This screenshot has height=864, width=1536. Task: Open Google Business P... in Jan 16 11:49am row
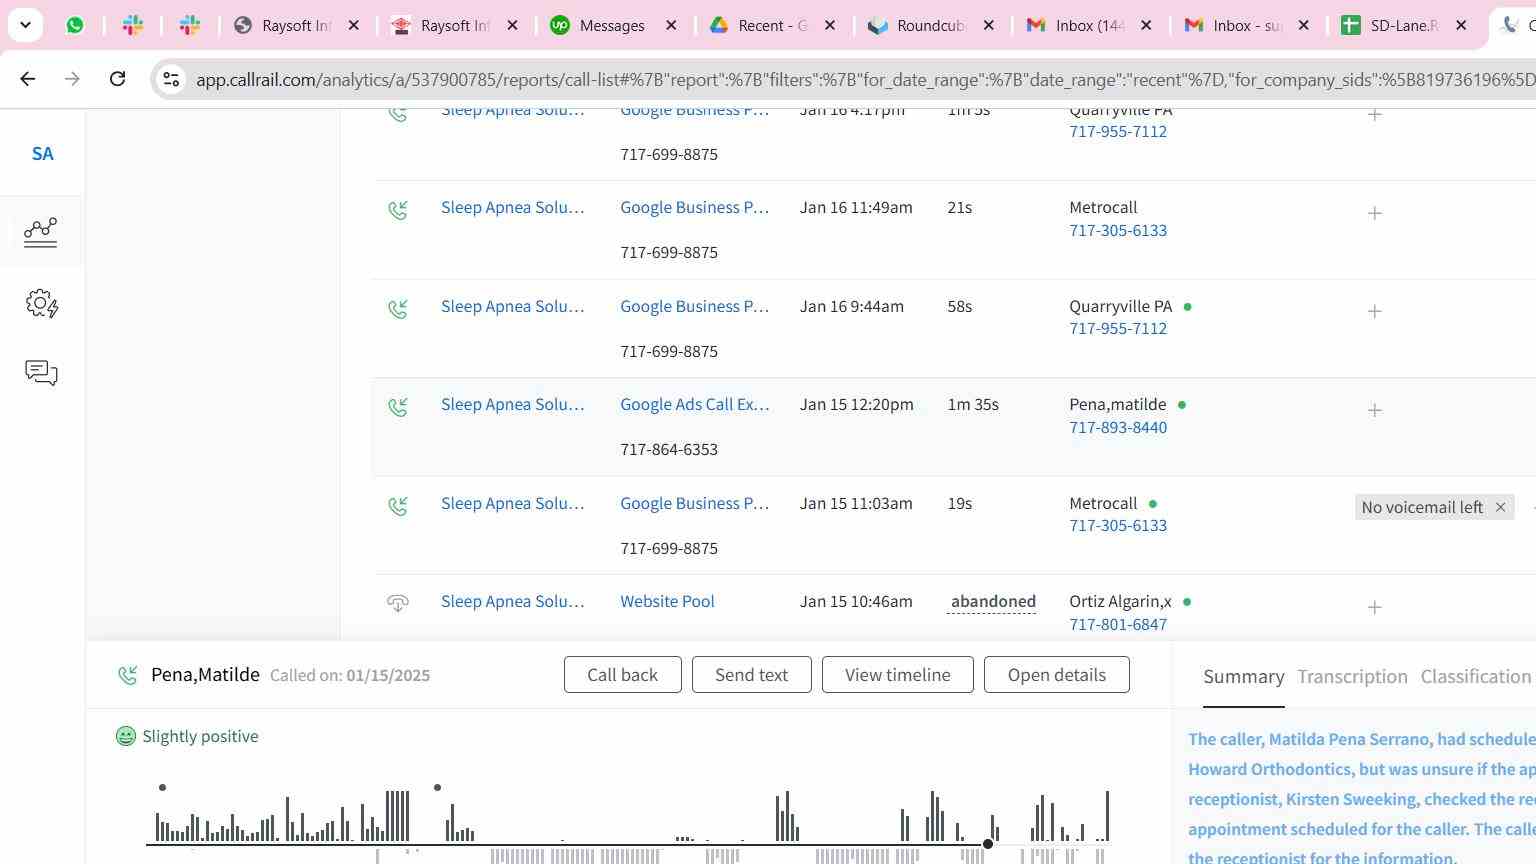(x=695, y=208)
